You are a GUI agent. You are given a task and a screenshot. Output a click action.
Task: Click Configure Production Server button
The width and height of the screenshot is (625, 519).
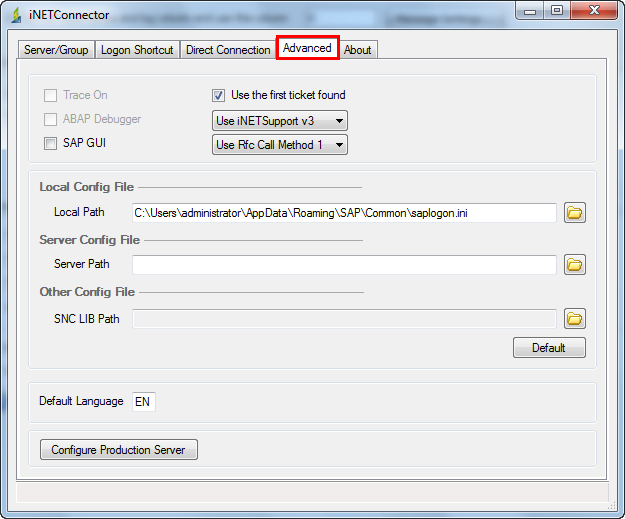coord(118,450)
